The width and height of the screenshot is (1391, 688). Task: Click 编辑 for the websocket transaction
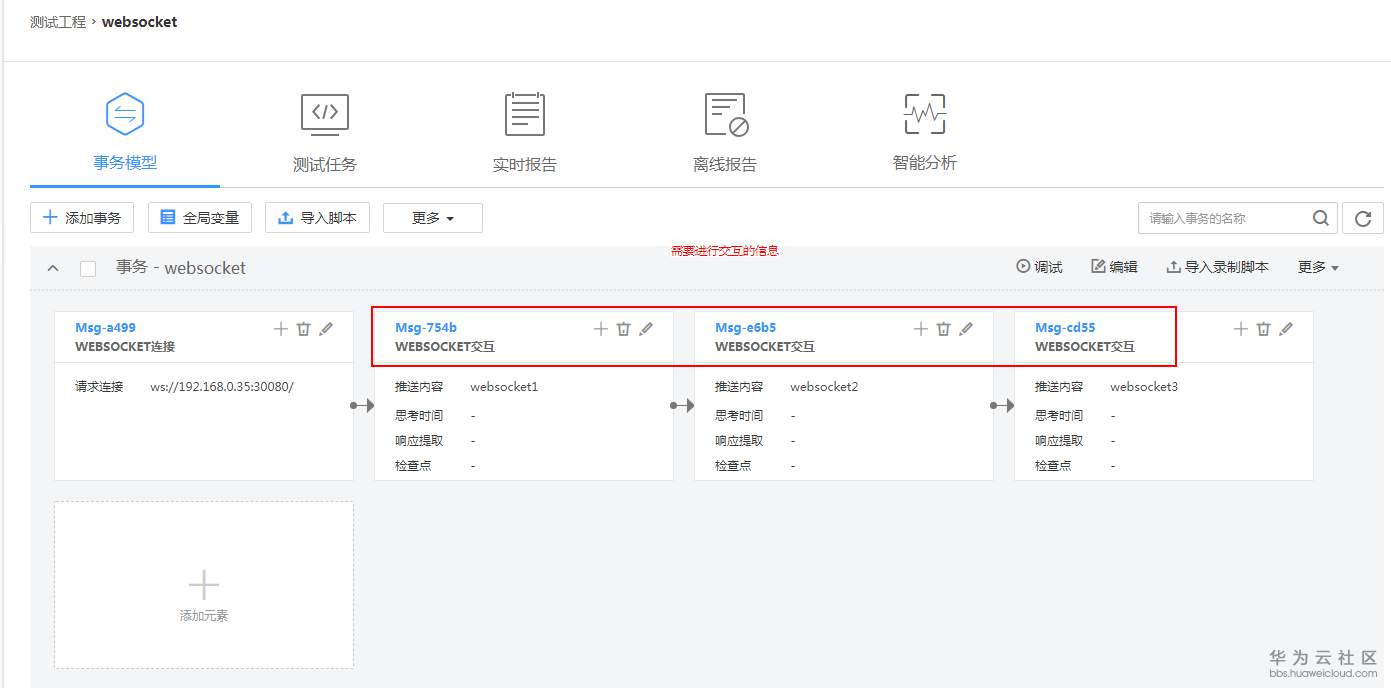(x=1114, y=267)
